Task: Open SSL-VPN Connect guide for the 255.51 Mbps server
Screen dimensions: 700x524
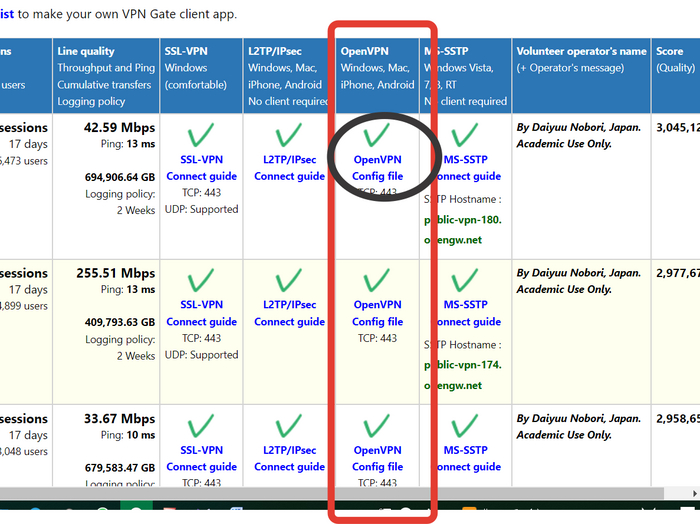Action: pos(201,313)
